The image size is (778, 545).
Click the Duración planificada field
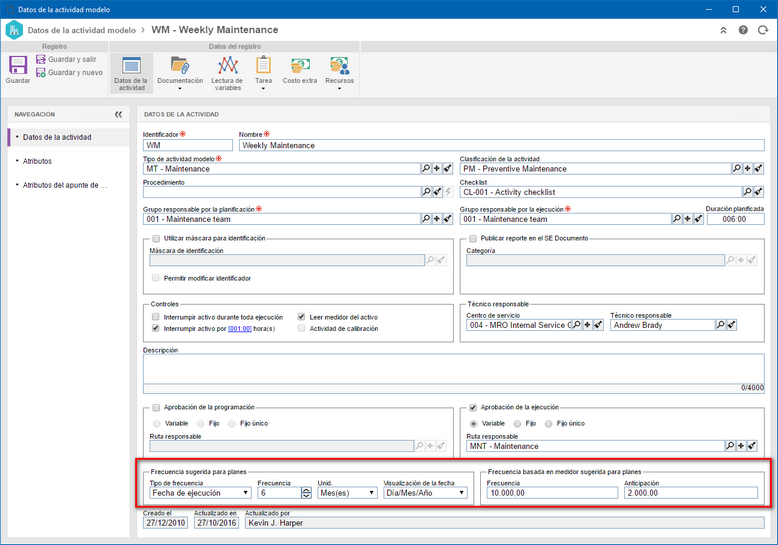pyautogui.click(x=735, y=219)
